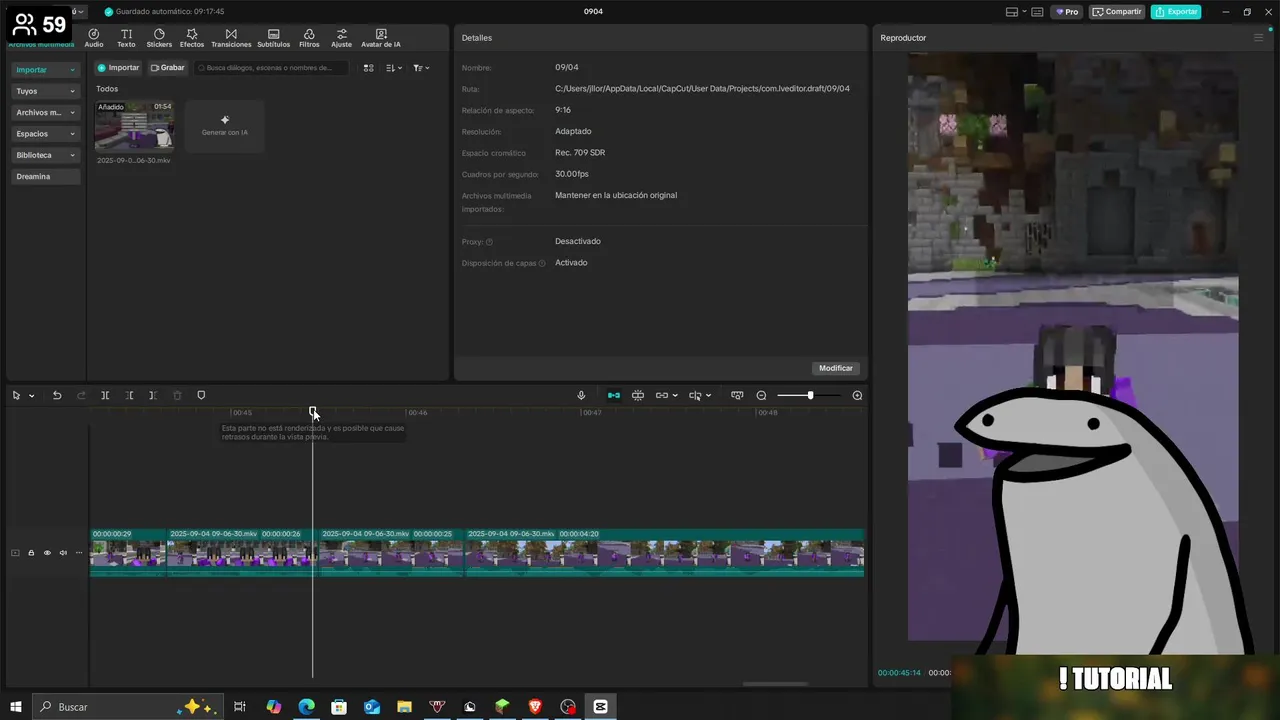The image size is (1280, 720).
Task: Click the media search input field
Action: (272, 68)
